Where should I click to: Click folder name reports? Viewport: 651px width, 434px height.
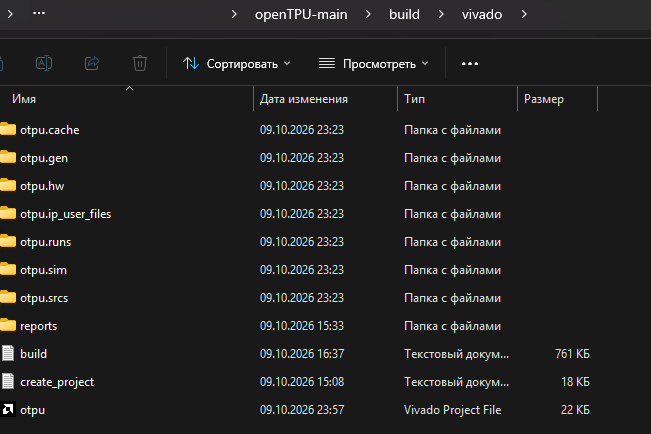(x=38, y=326)
